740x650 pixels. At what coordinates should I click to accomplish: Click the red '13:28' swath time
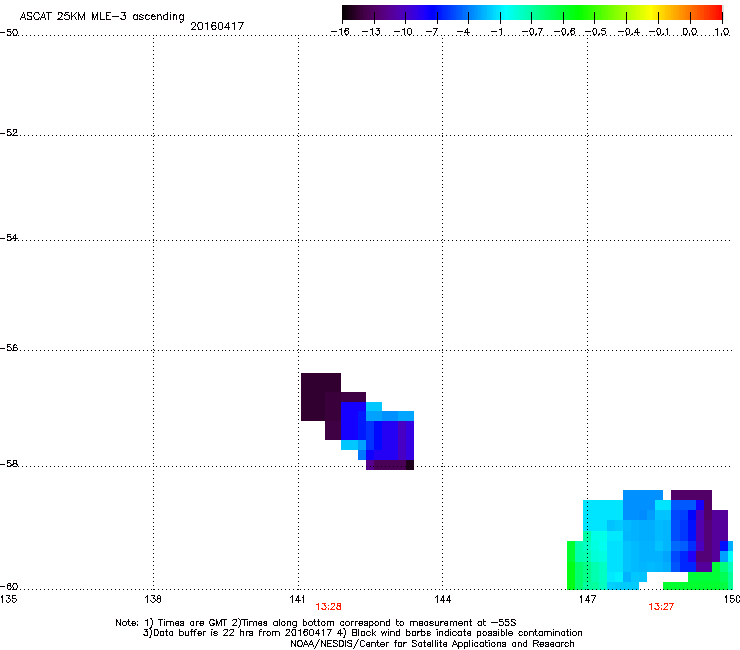tap(328, 607)
